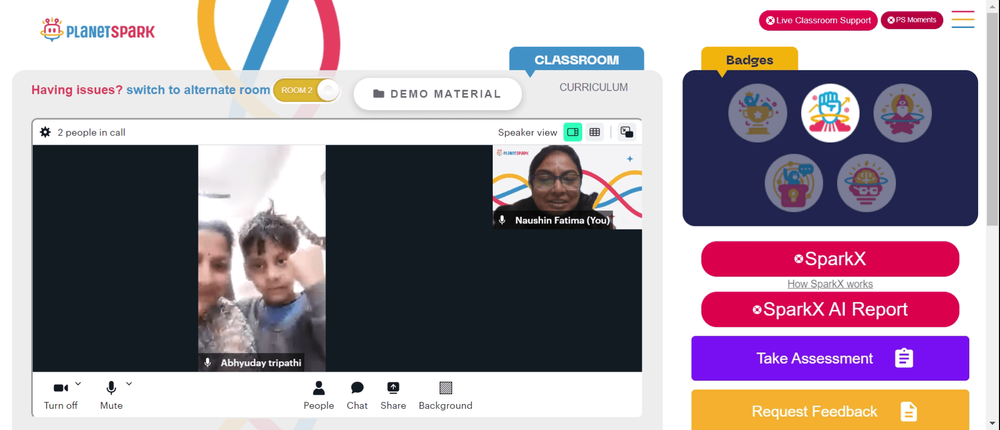Switch to speaker view layout icon

click(573, 132)
